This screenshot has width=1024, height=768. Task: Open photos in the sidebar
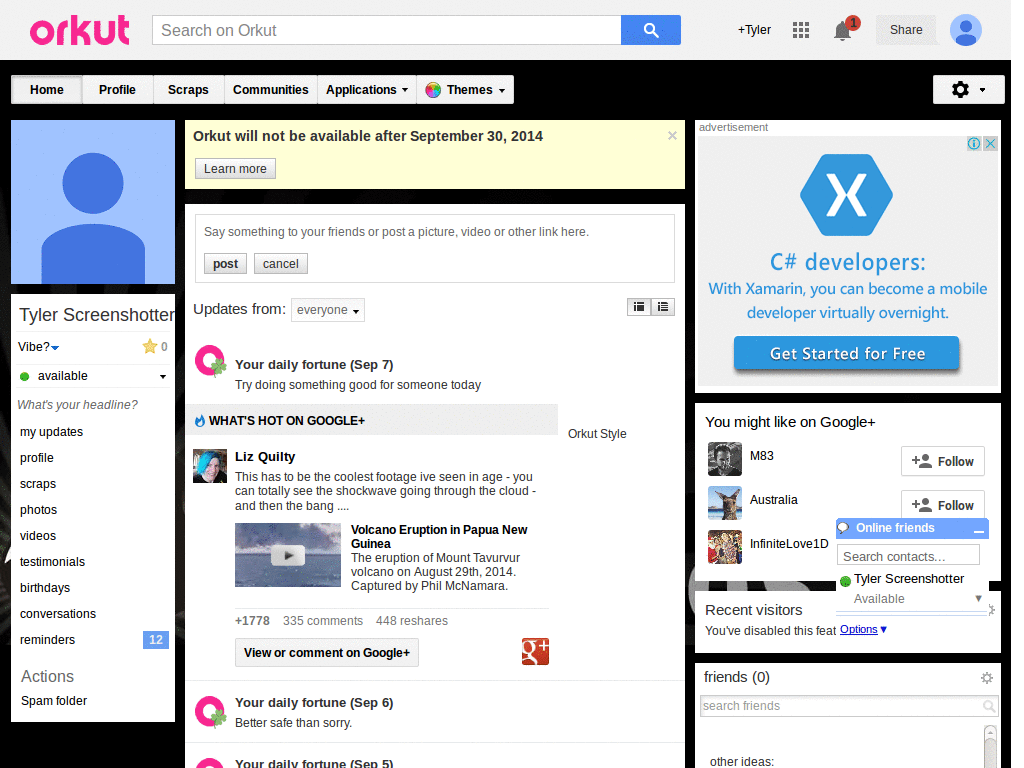tap(39, 510)
